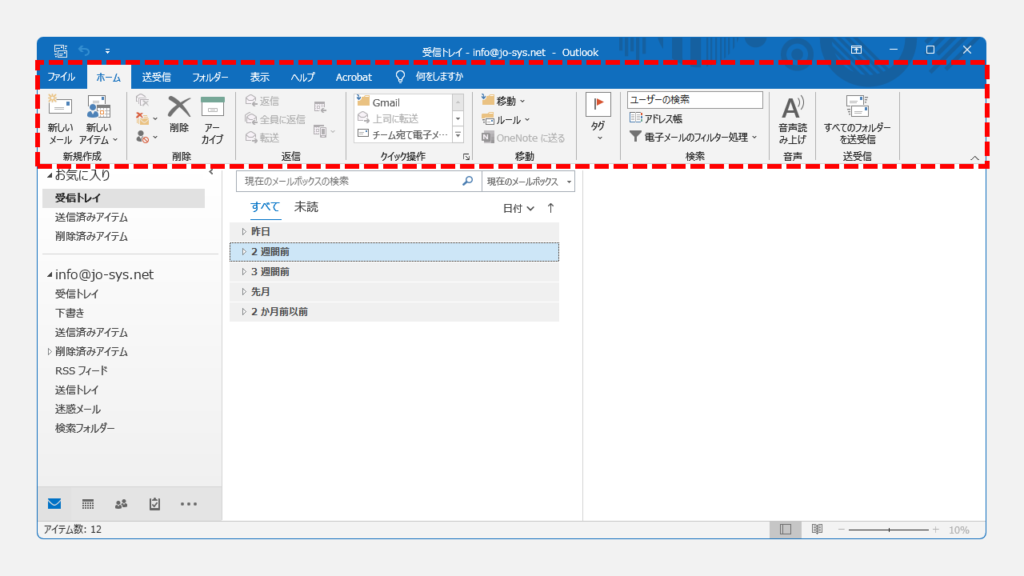Screen dimensions: 1024x576
Task: Send and receive all folders (すべてのフォルダーを送受信)
Action: click(857, 107)
